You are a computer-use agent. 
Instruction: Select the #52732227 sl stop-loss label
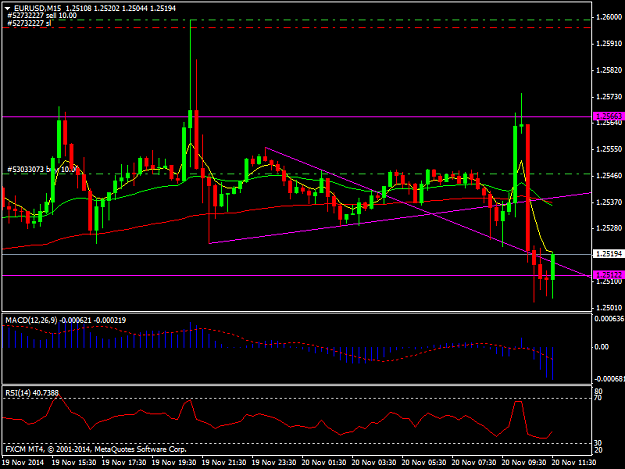click(x=29, y=23)
